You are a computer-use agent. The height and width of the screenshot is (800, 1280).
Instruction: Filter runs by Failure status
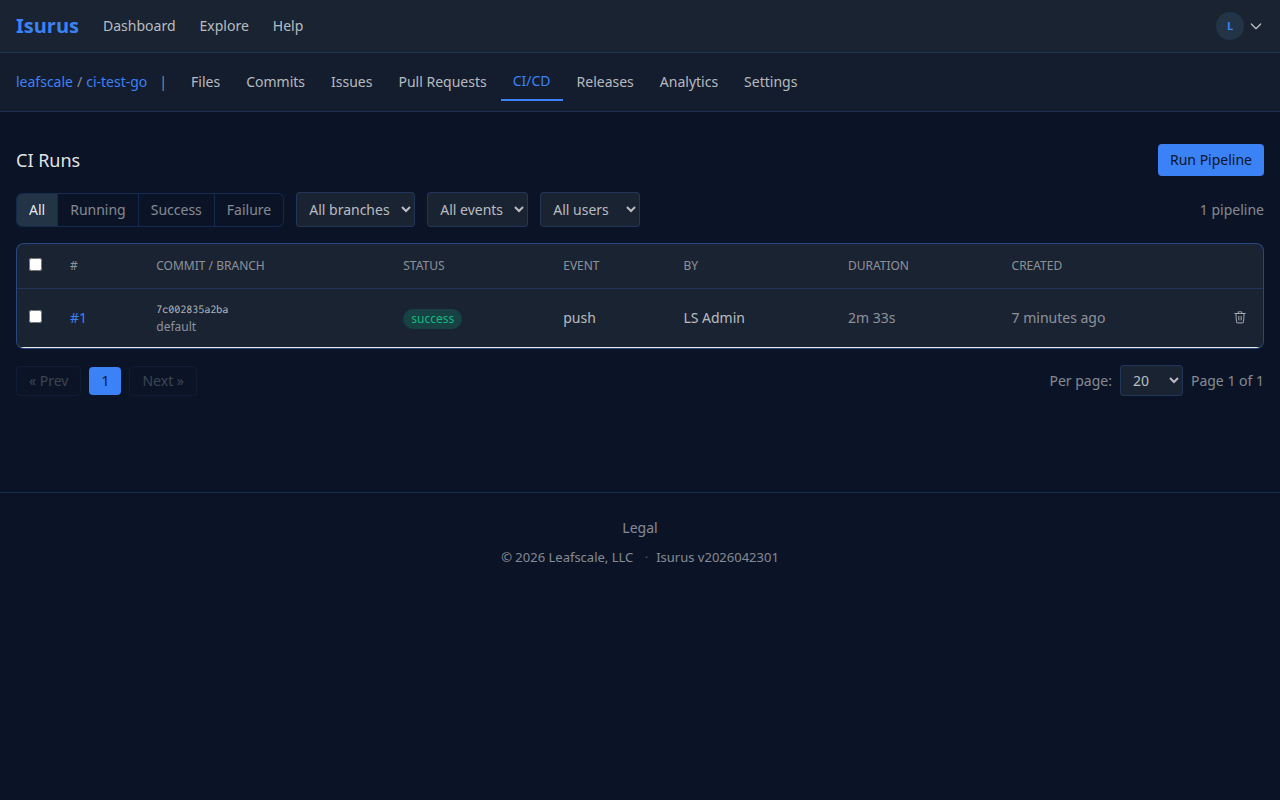(x=249, y=210)
